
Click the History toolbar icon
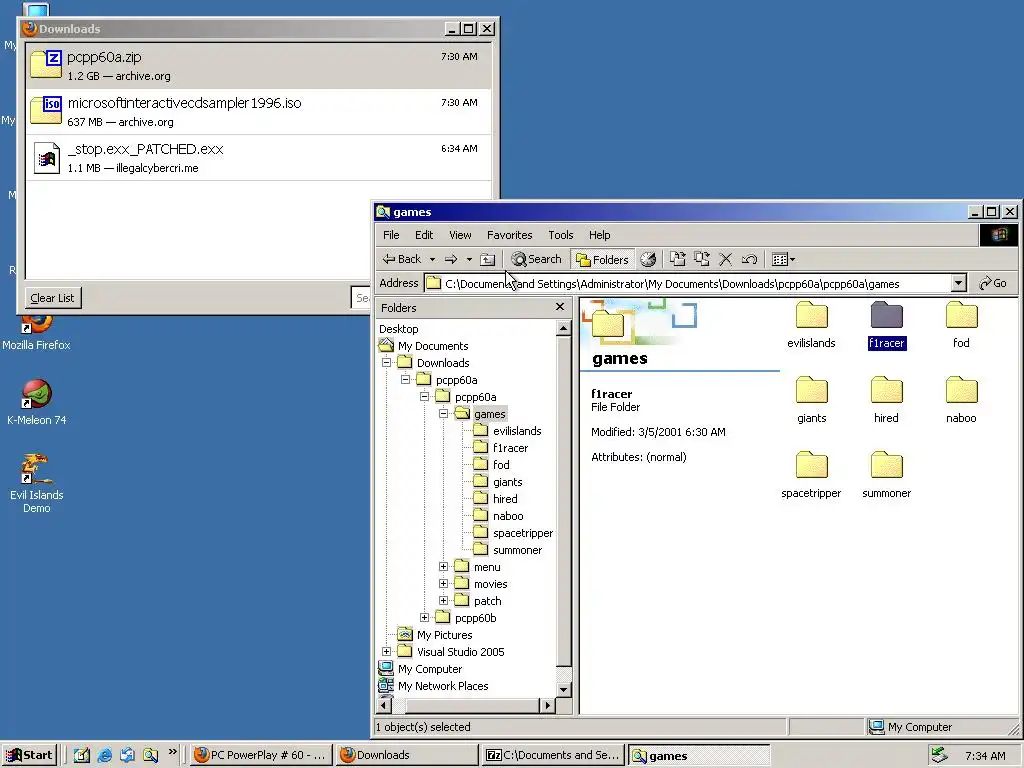(x=648, y=259)
